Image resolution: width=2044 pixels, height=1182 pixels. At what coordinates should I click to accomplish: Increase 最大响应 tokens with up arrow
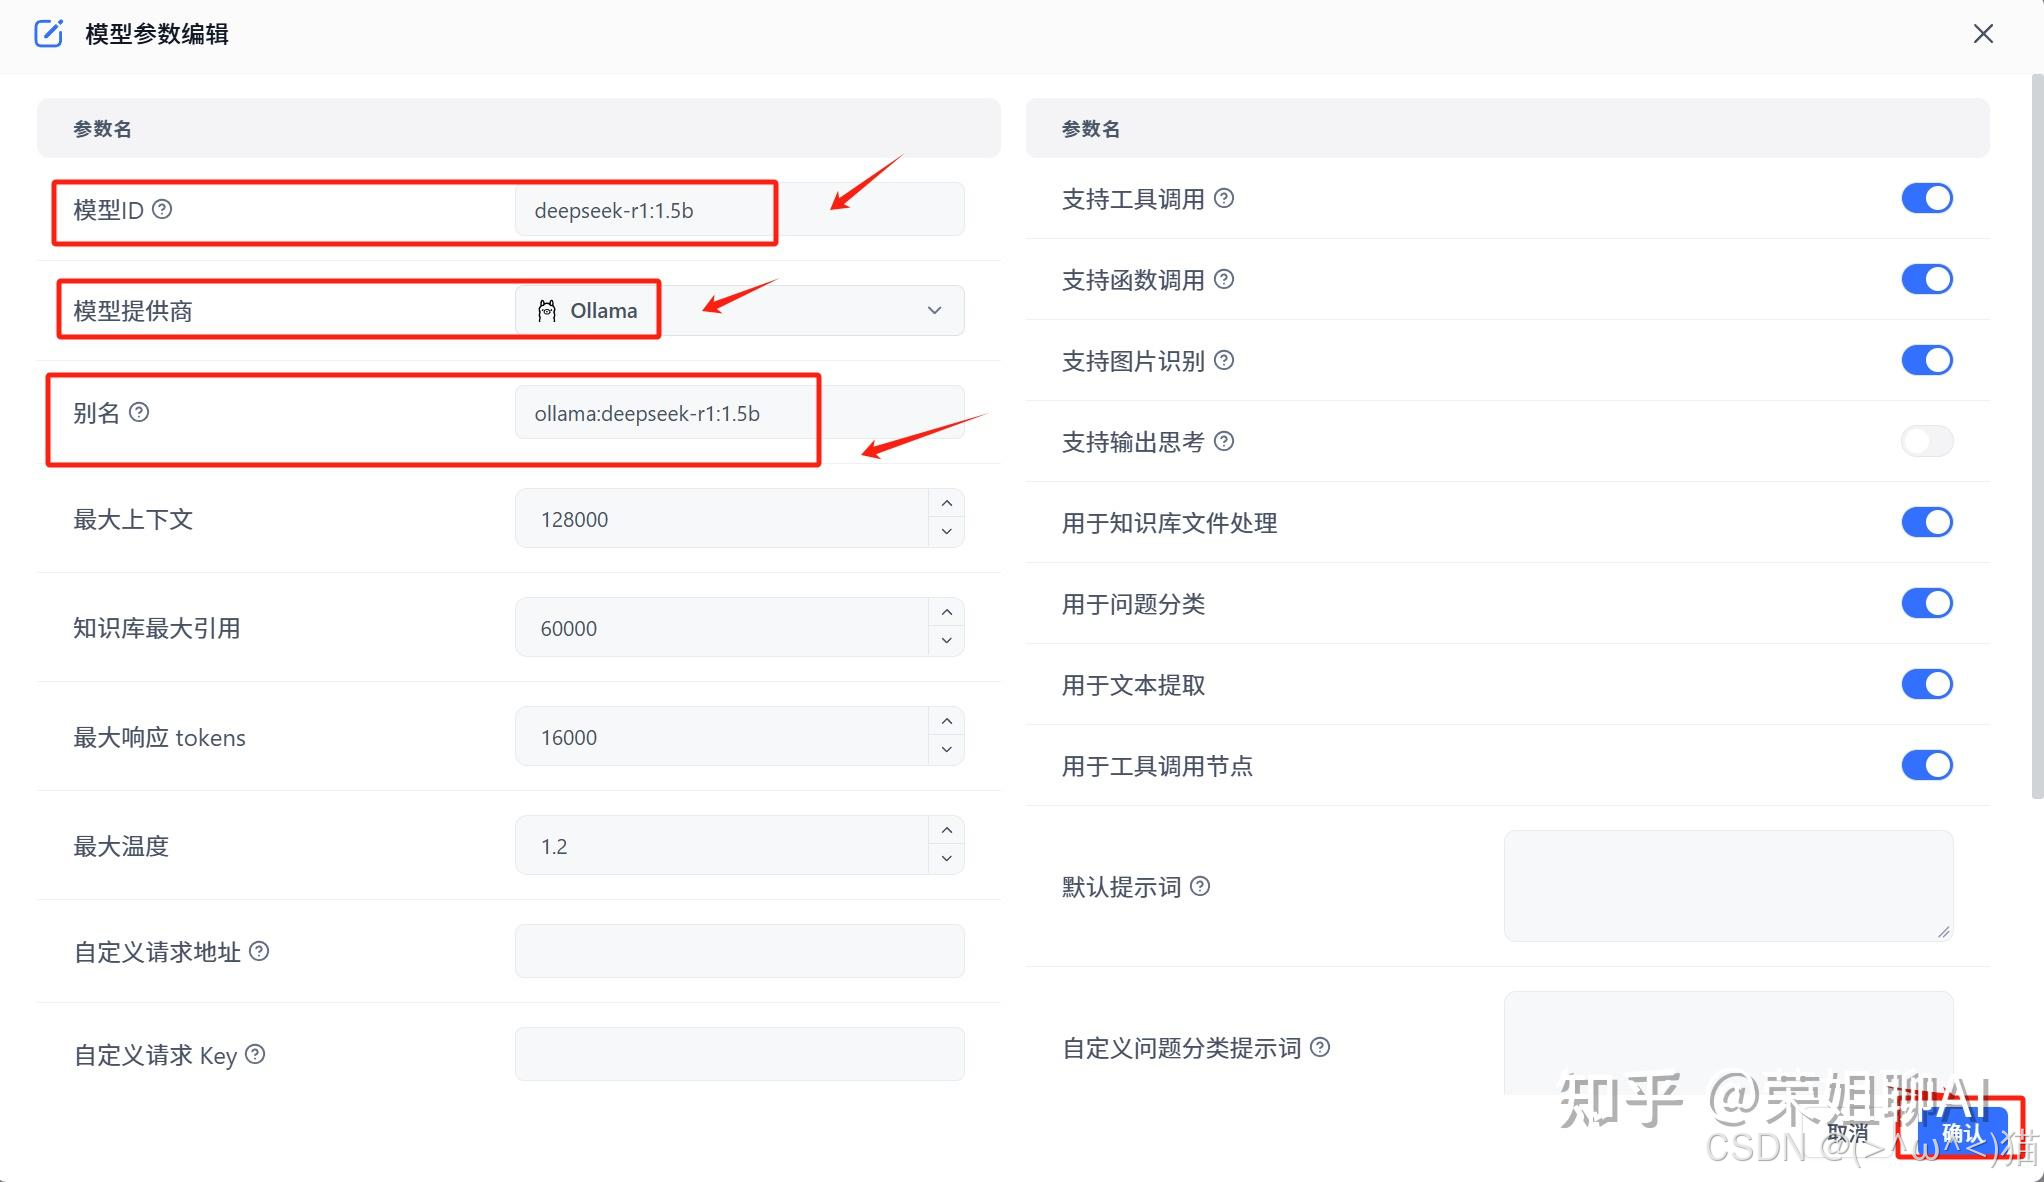pos(946,722)
